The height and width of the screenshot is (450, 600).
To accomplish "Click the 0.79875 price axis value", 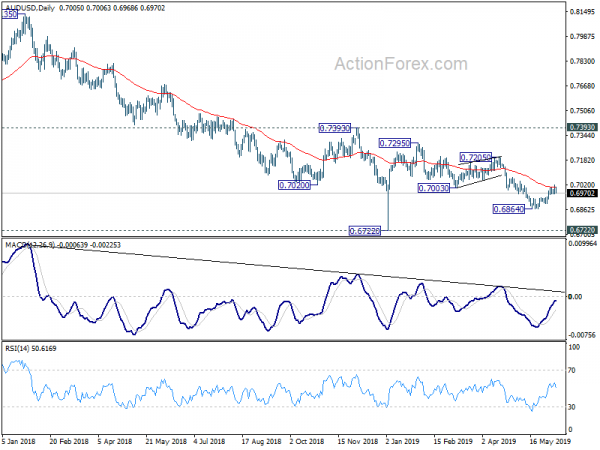I will pyautogui.click(x=582, y=37).
